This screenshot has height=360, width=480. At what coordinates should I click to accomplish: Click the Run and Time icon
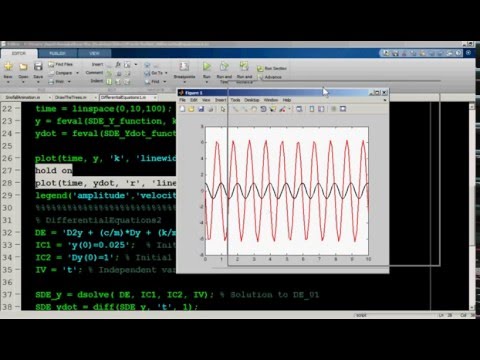pos(224,66)
